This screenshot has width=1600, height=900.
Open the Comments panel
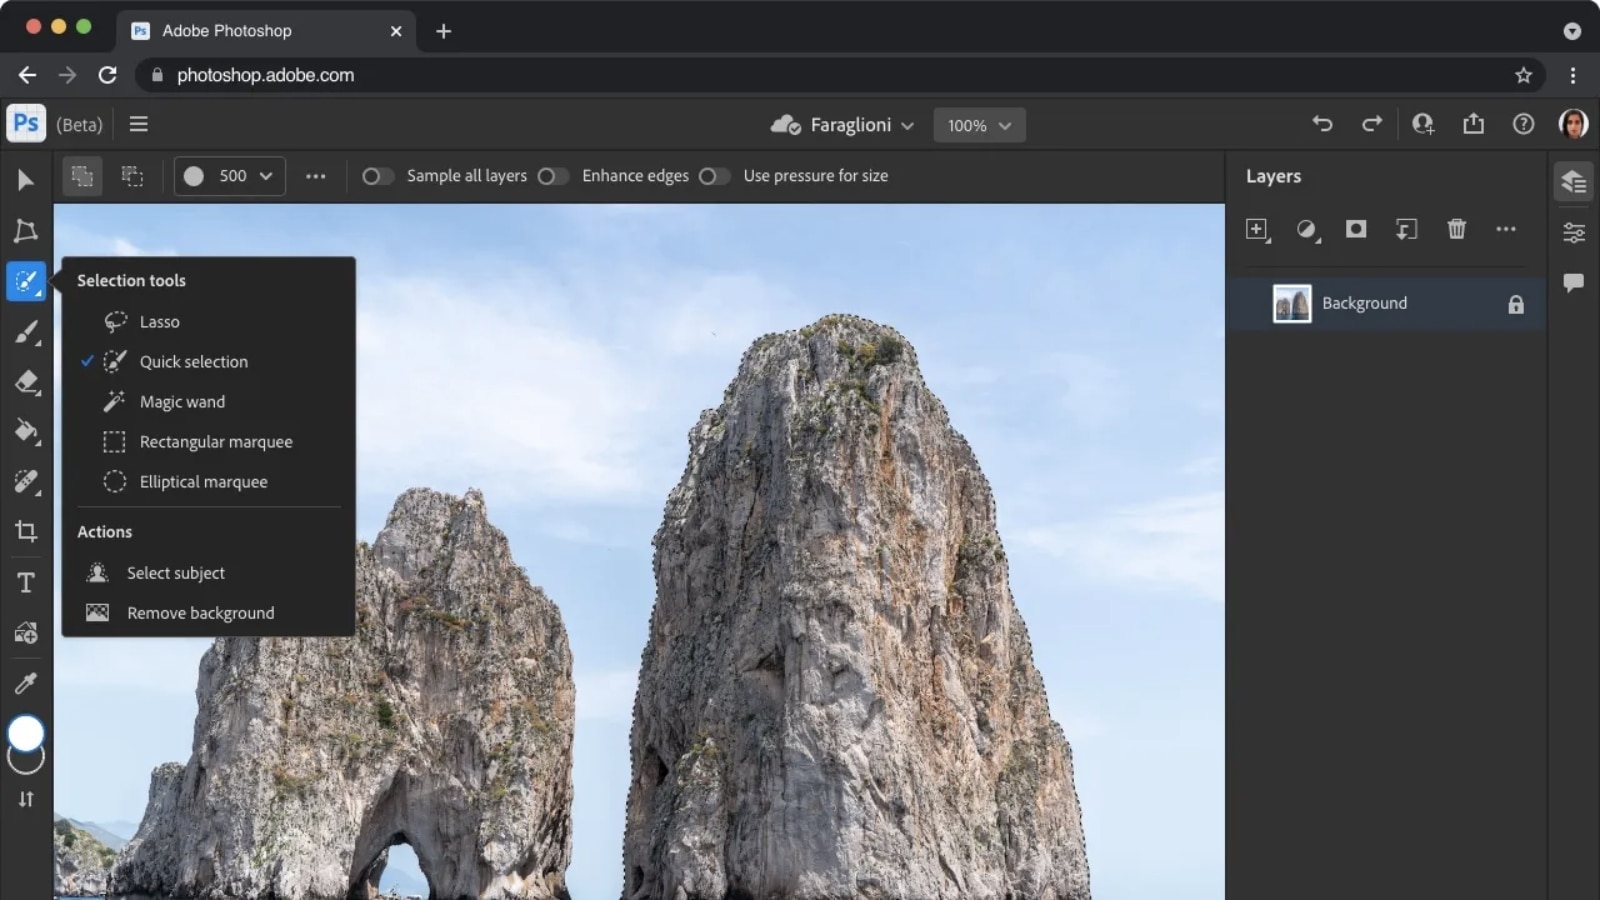(x=1573, y=281)
